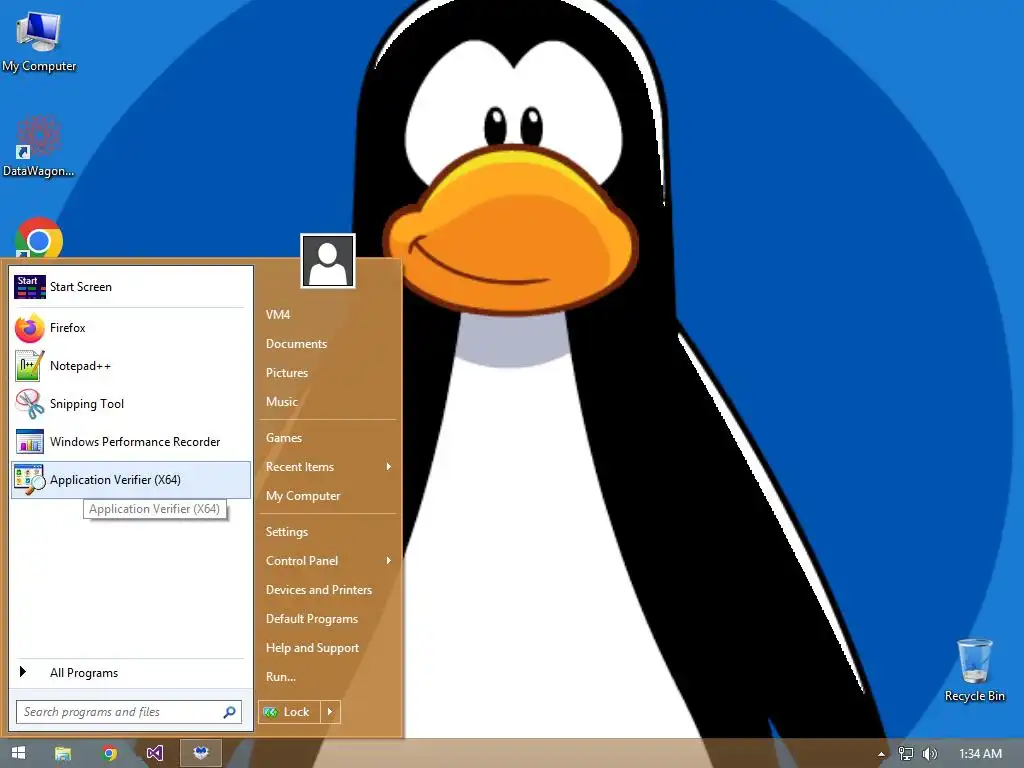
Task: Click the network icon in the system tray
Action: click(x=906, y=754)
